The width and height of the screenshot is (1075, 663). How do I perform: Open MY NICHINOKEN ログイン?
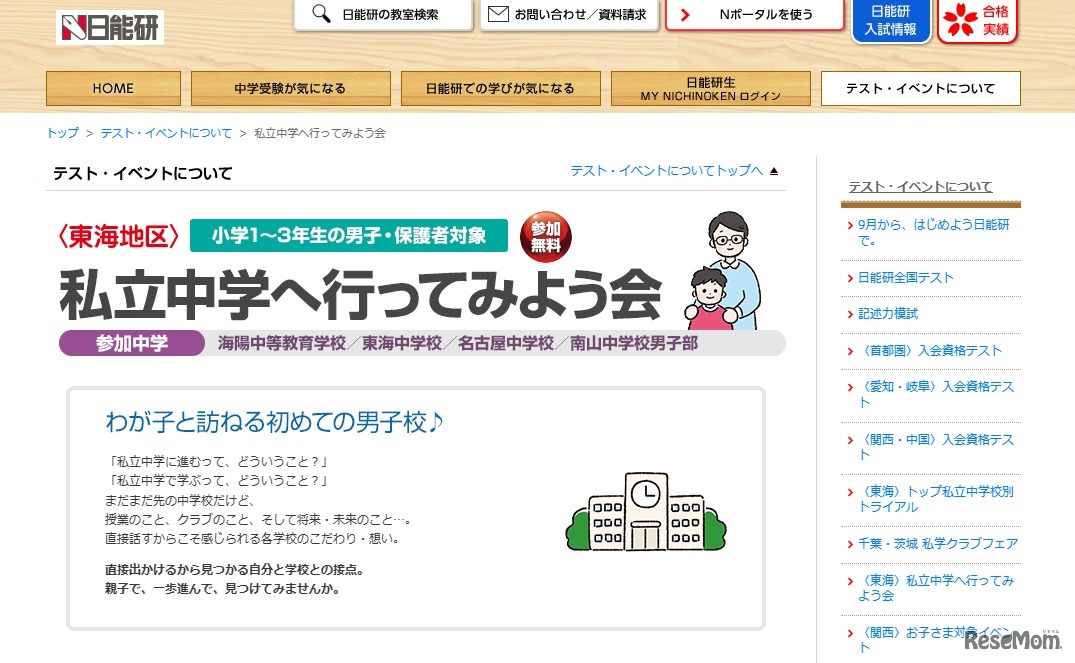710,88
